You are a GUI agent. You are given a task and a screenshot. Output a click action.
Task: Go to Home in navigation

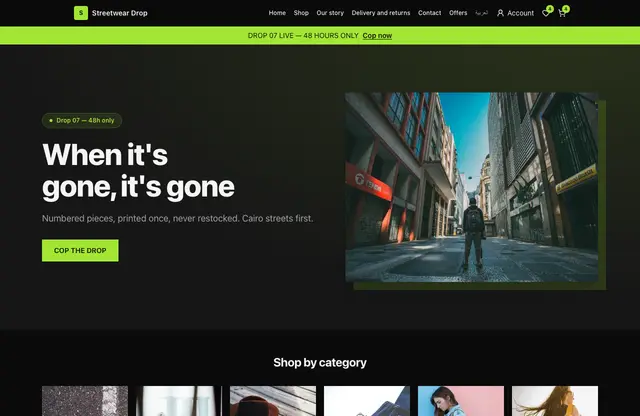coord(277,13)
